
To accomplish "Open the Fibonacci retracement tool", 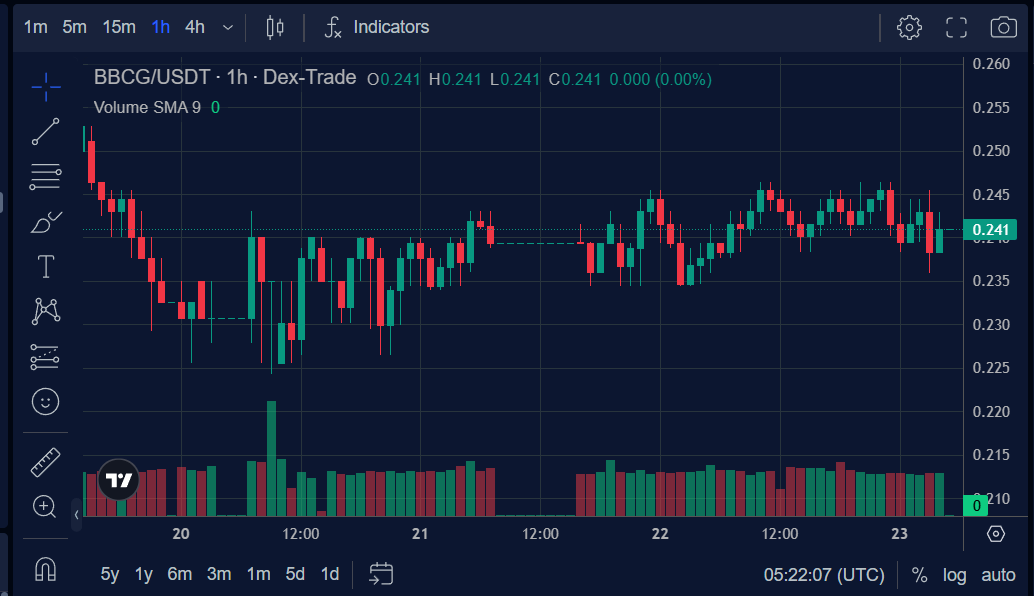I will [46, 177].
